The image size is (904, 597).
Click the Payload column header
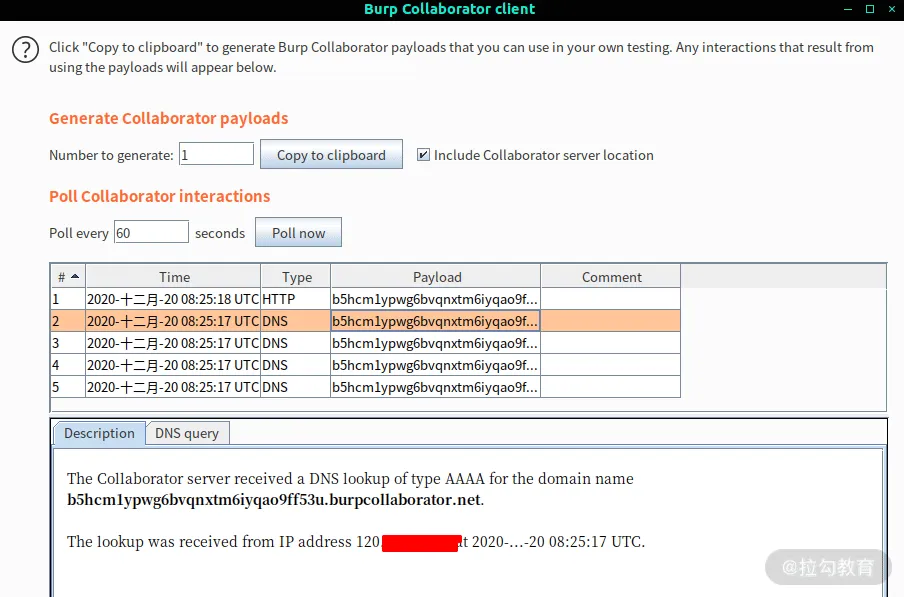tap(436, 277)
